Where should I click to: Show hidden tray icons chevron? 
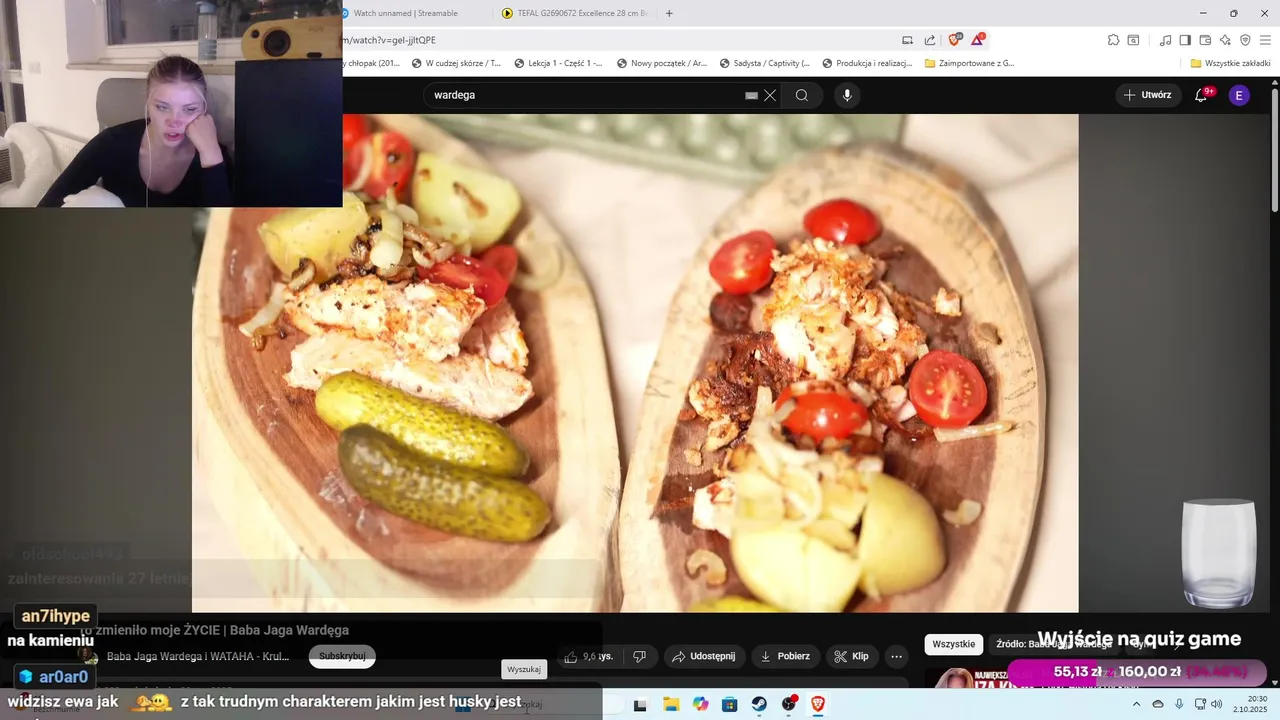(1137, 705)
